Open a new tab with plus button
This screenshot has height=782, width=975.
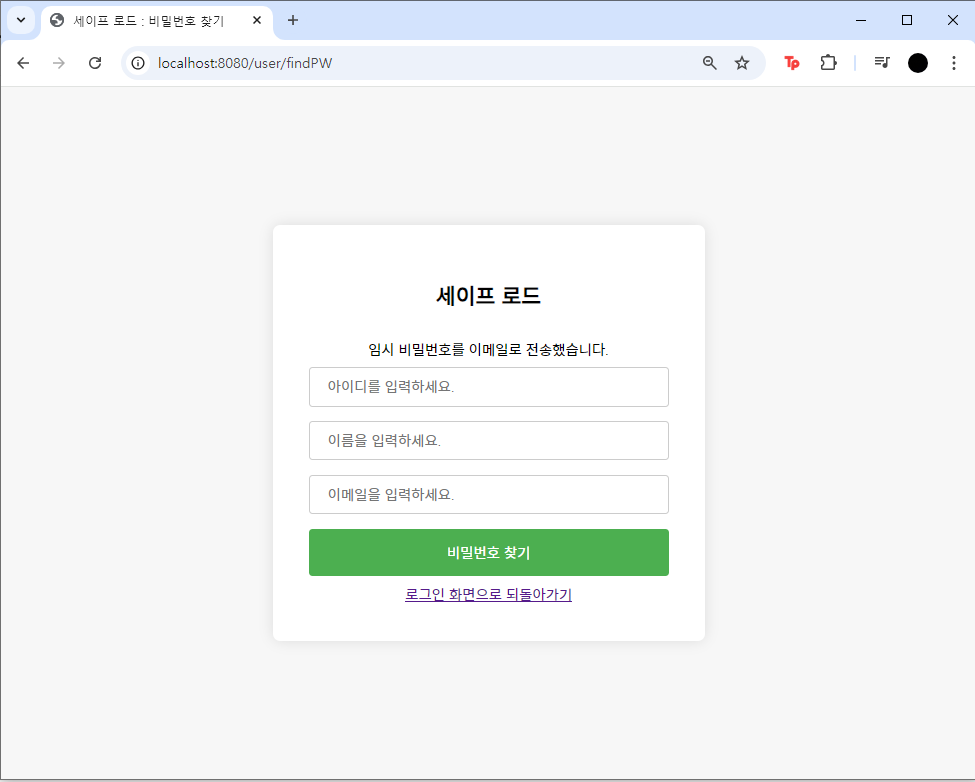[293, 21]
